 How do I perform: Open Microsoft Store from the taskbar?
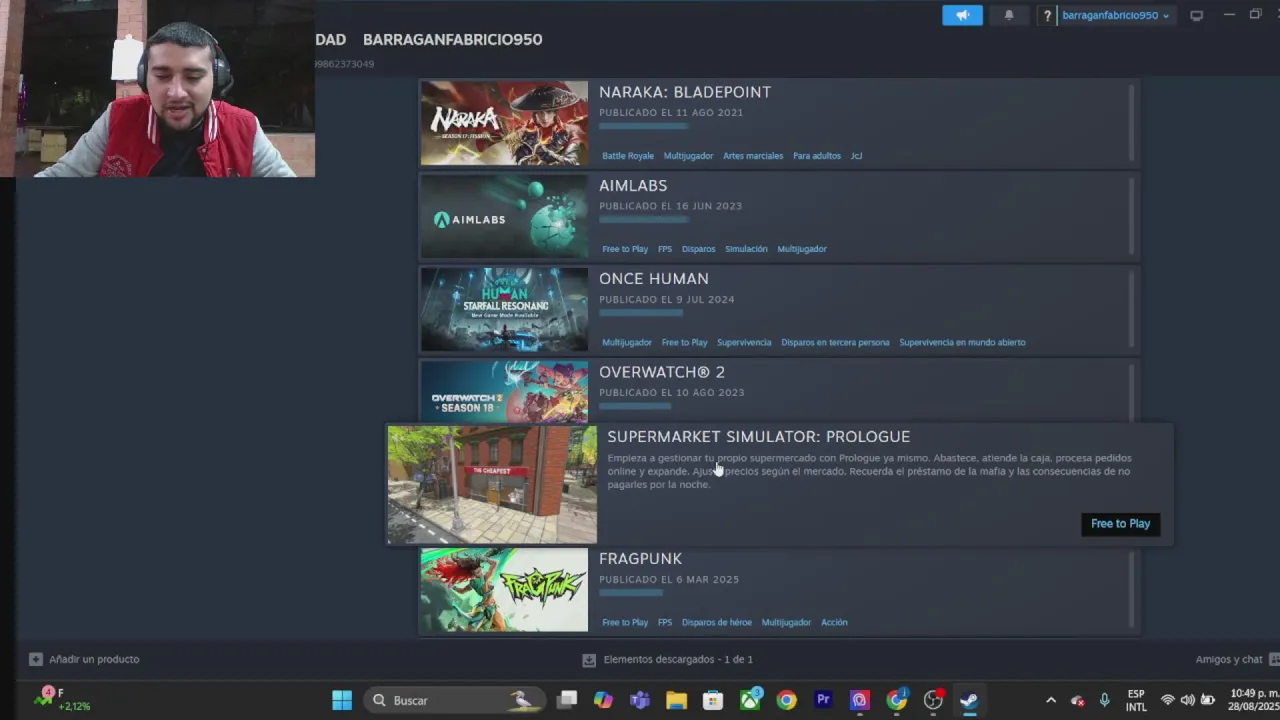click(x=713, y=700)
